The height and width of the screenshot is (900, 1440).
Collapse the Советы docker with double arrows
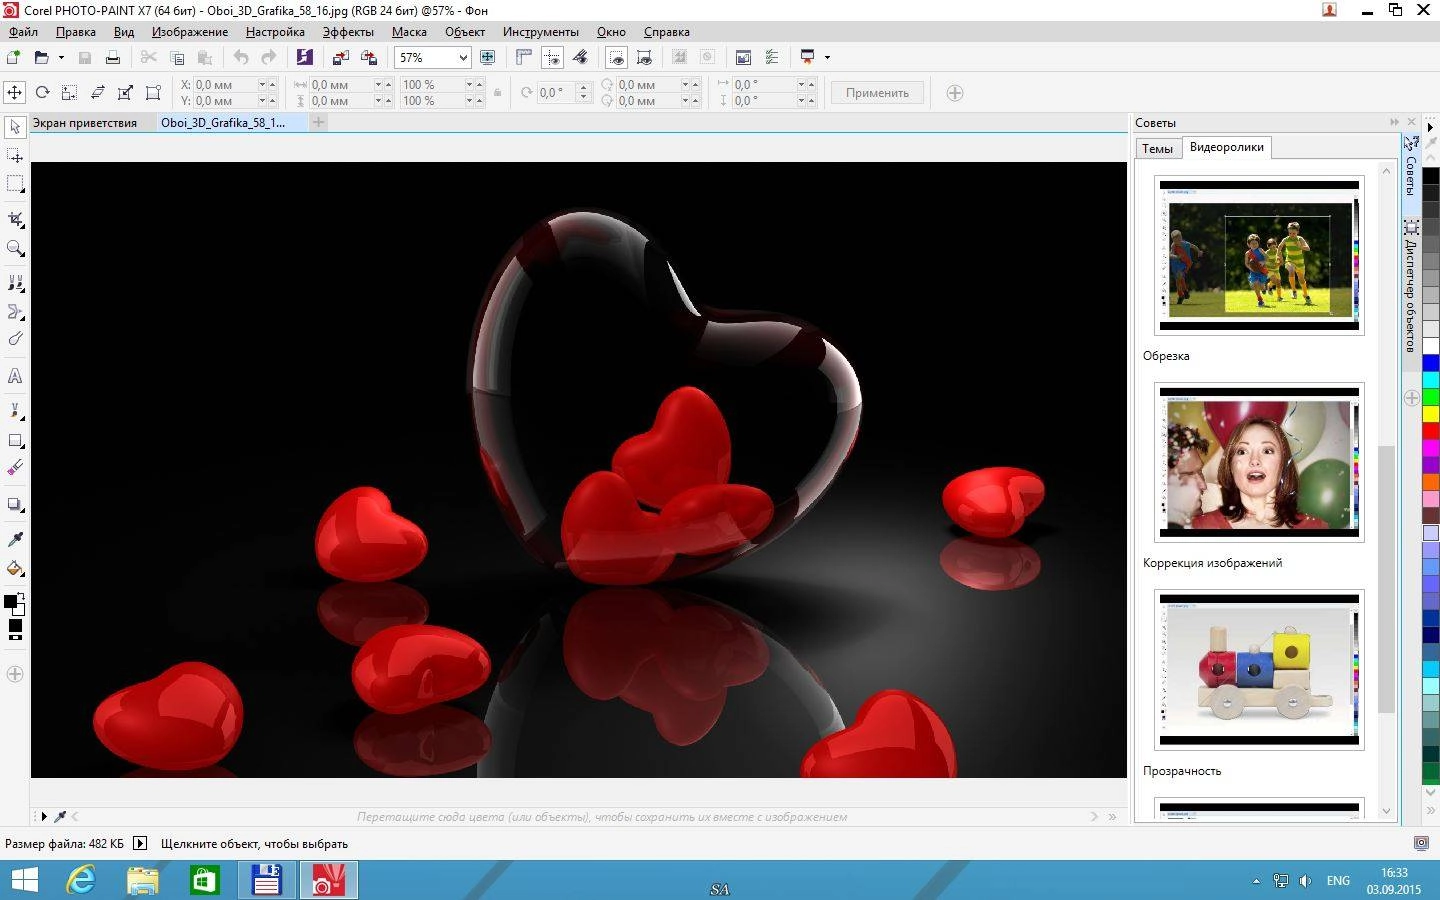click(x=1394, y=122)
